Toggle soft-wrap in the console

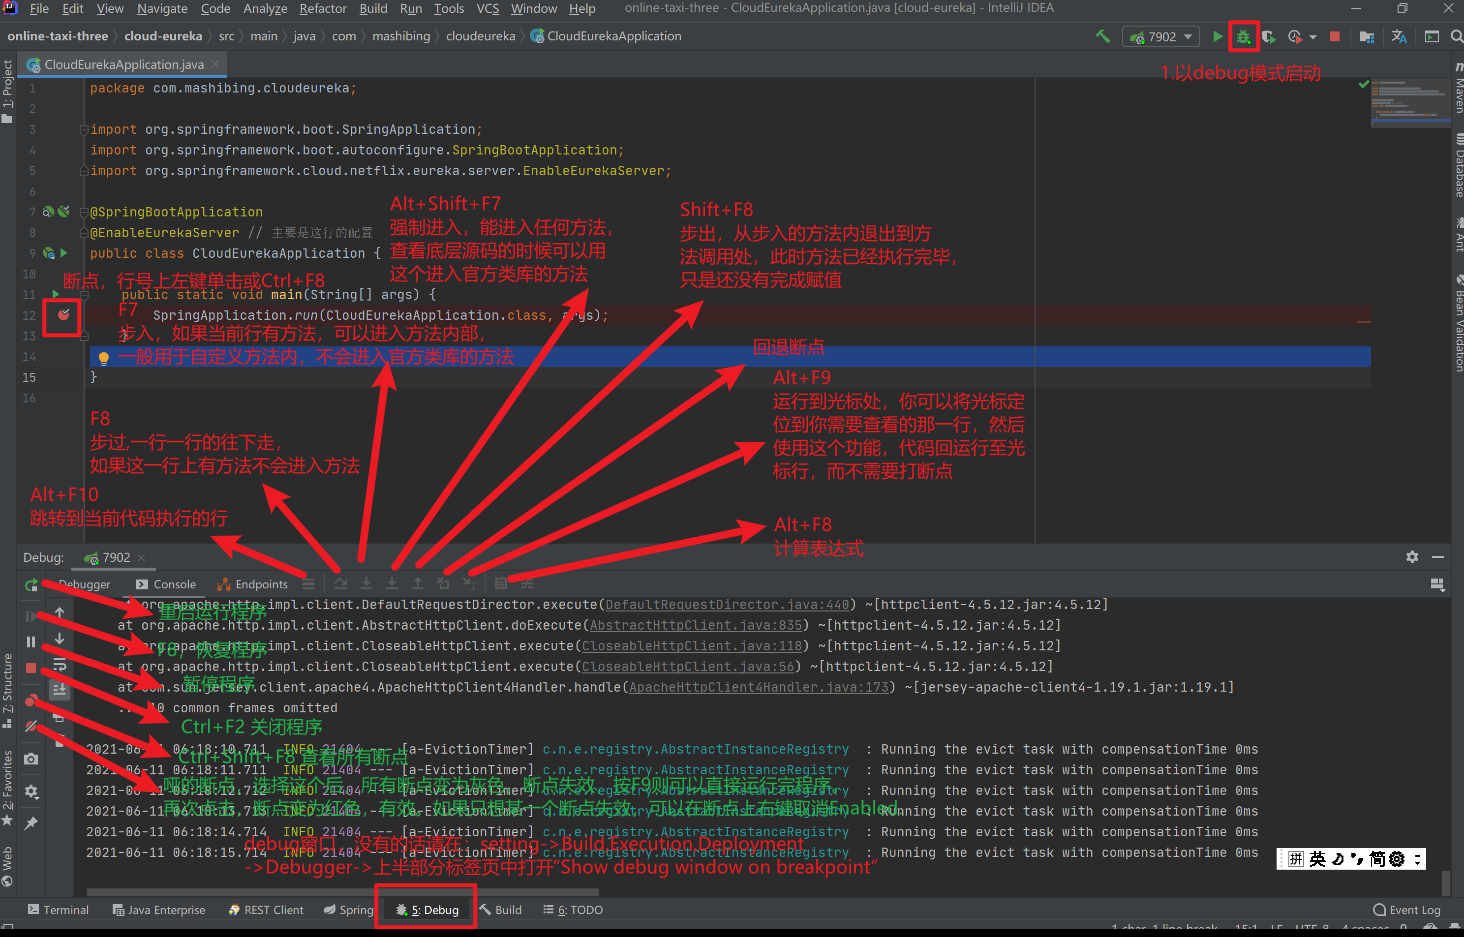59,665
